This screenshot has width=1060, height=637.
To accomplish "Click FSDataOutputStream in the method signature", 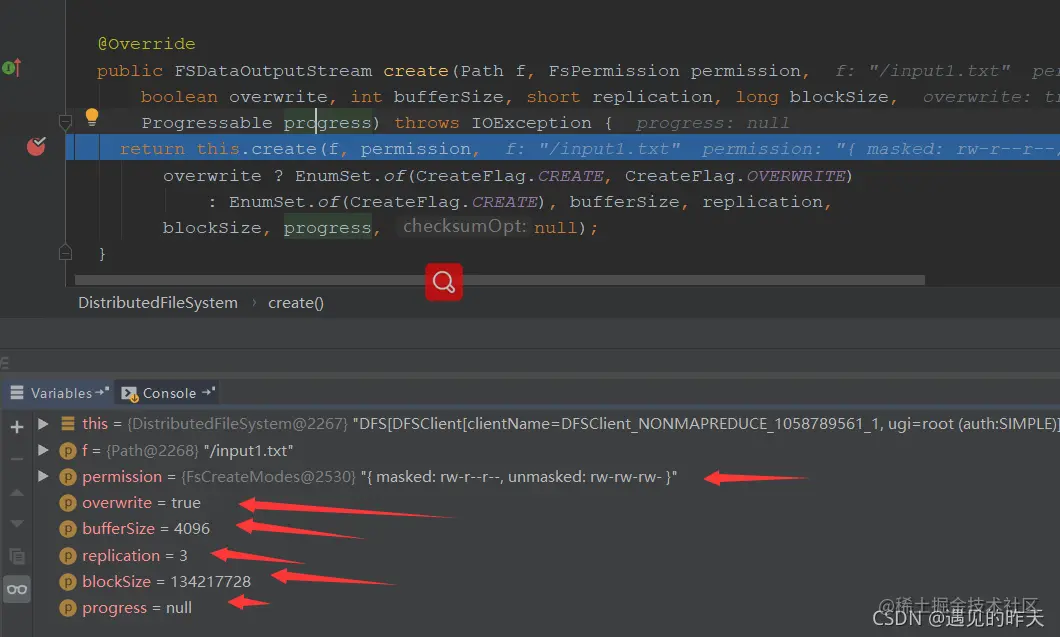I will click(273, 71).
